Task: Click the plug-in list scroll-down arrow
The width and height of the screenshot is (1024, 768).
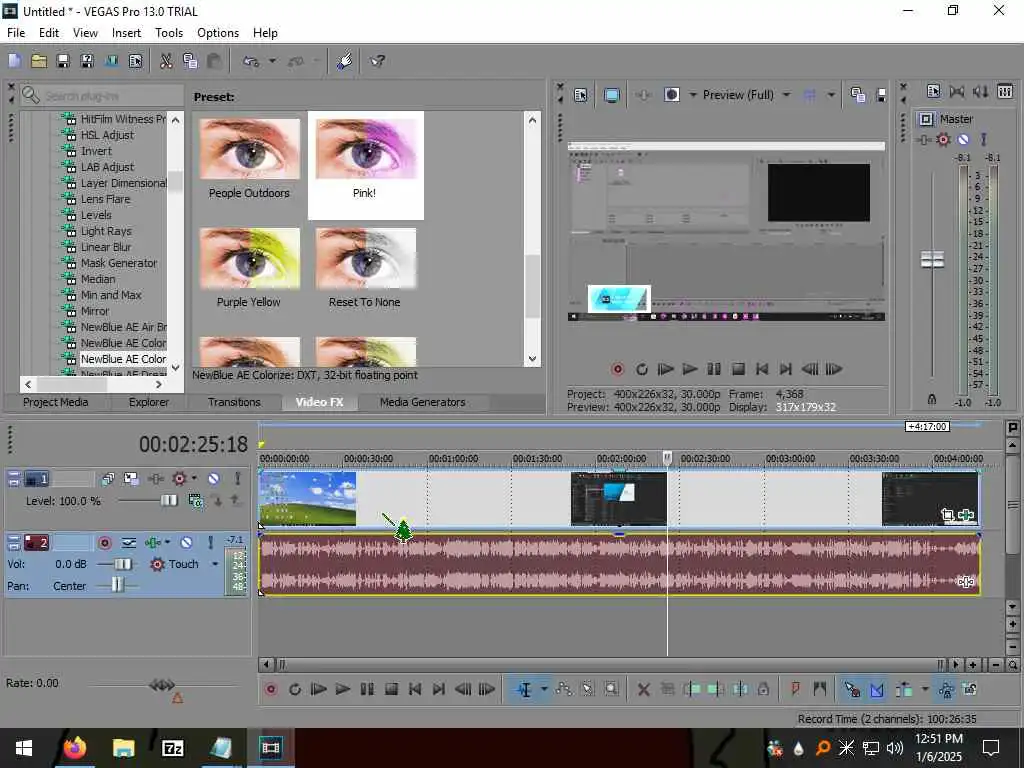Action: [x=176, y=368]
